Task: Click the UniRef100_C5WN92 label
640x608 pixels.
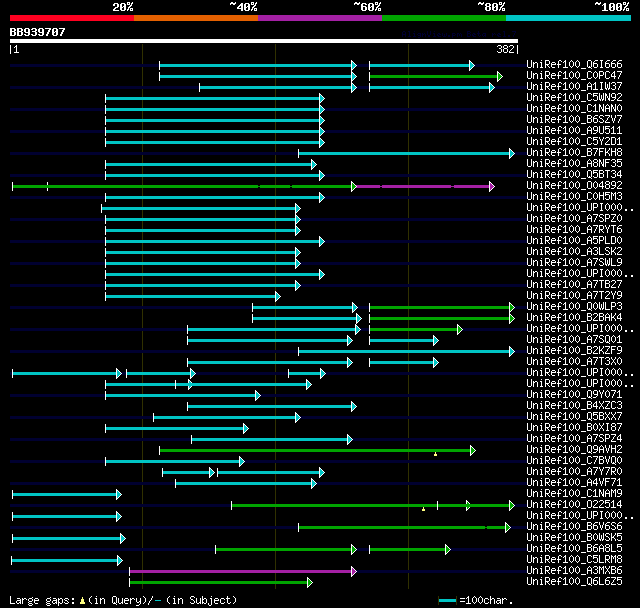Action: coord(574,98)
